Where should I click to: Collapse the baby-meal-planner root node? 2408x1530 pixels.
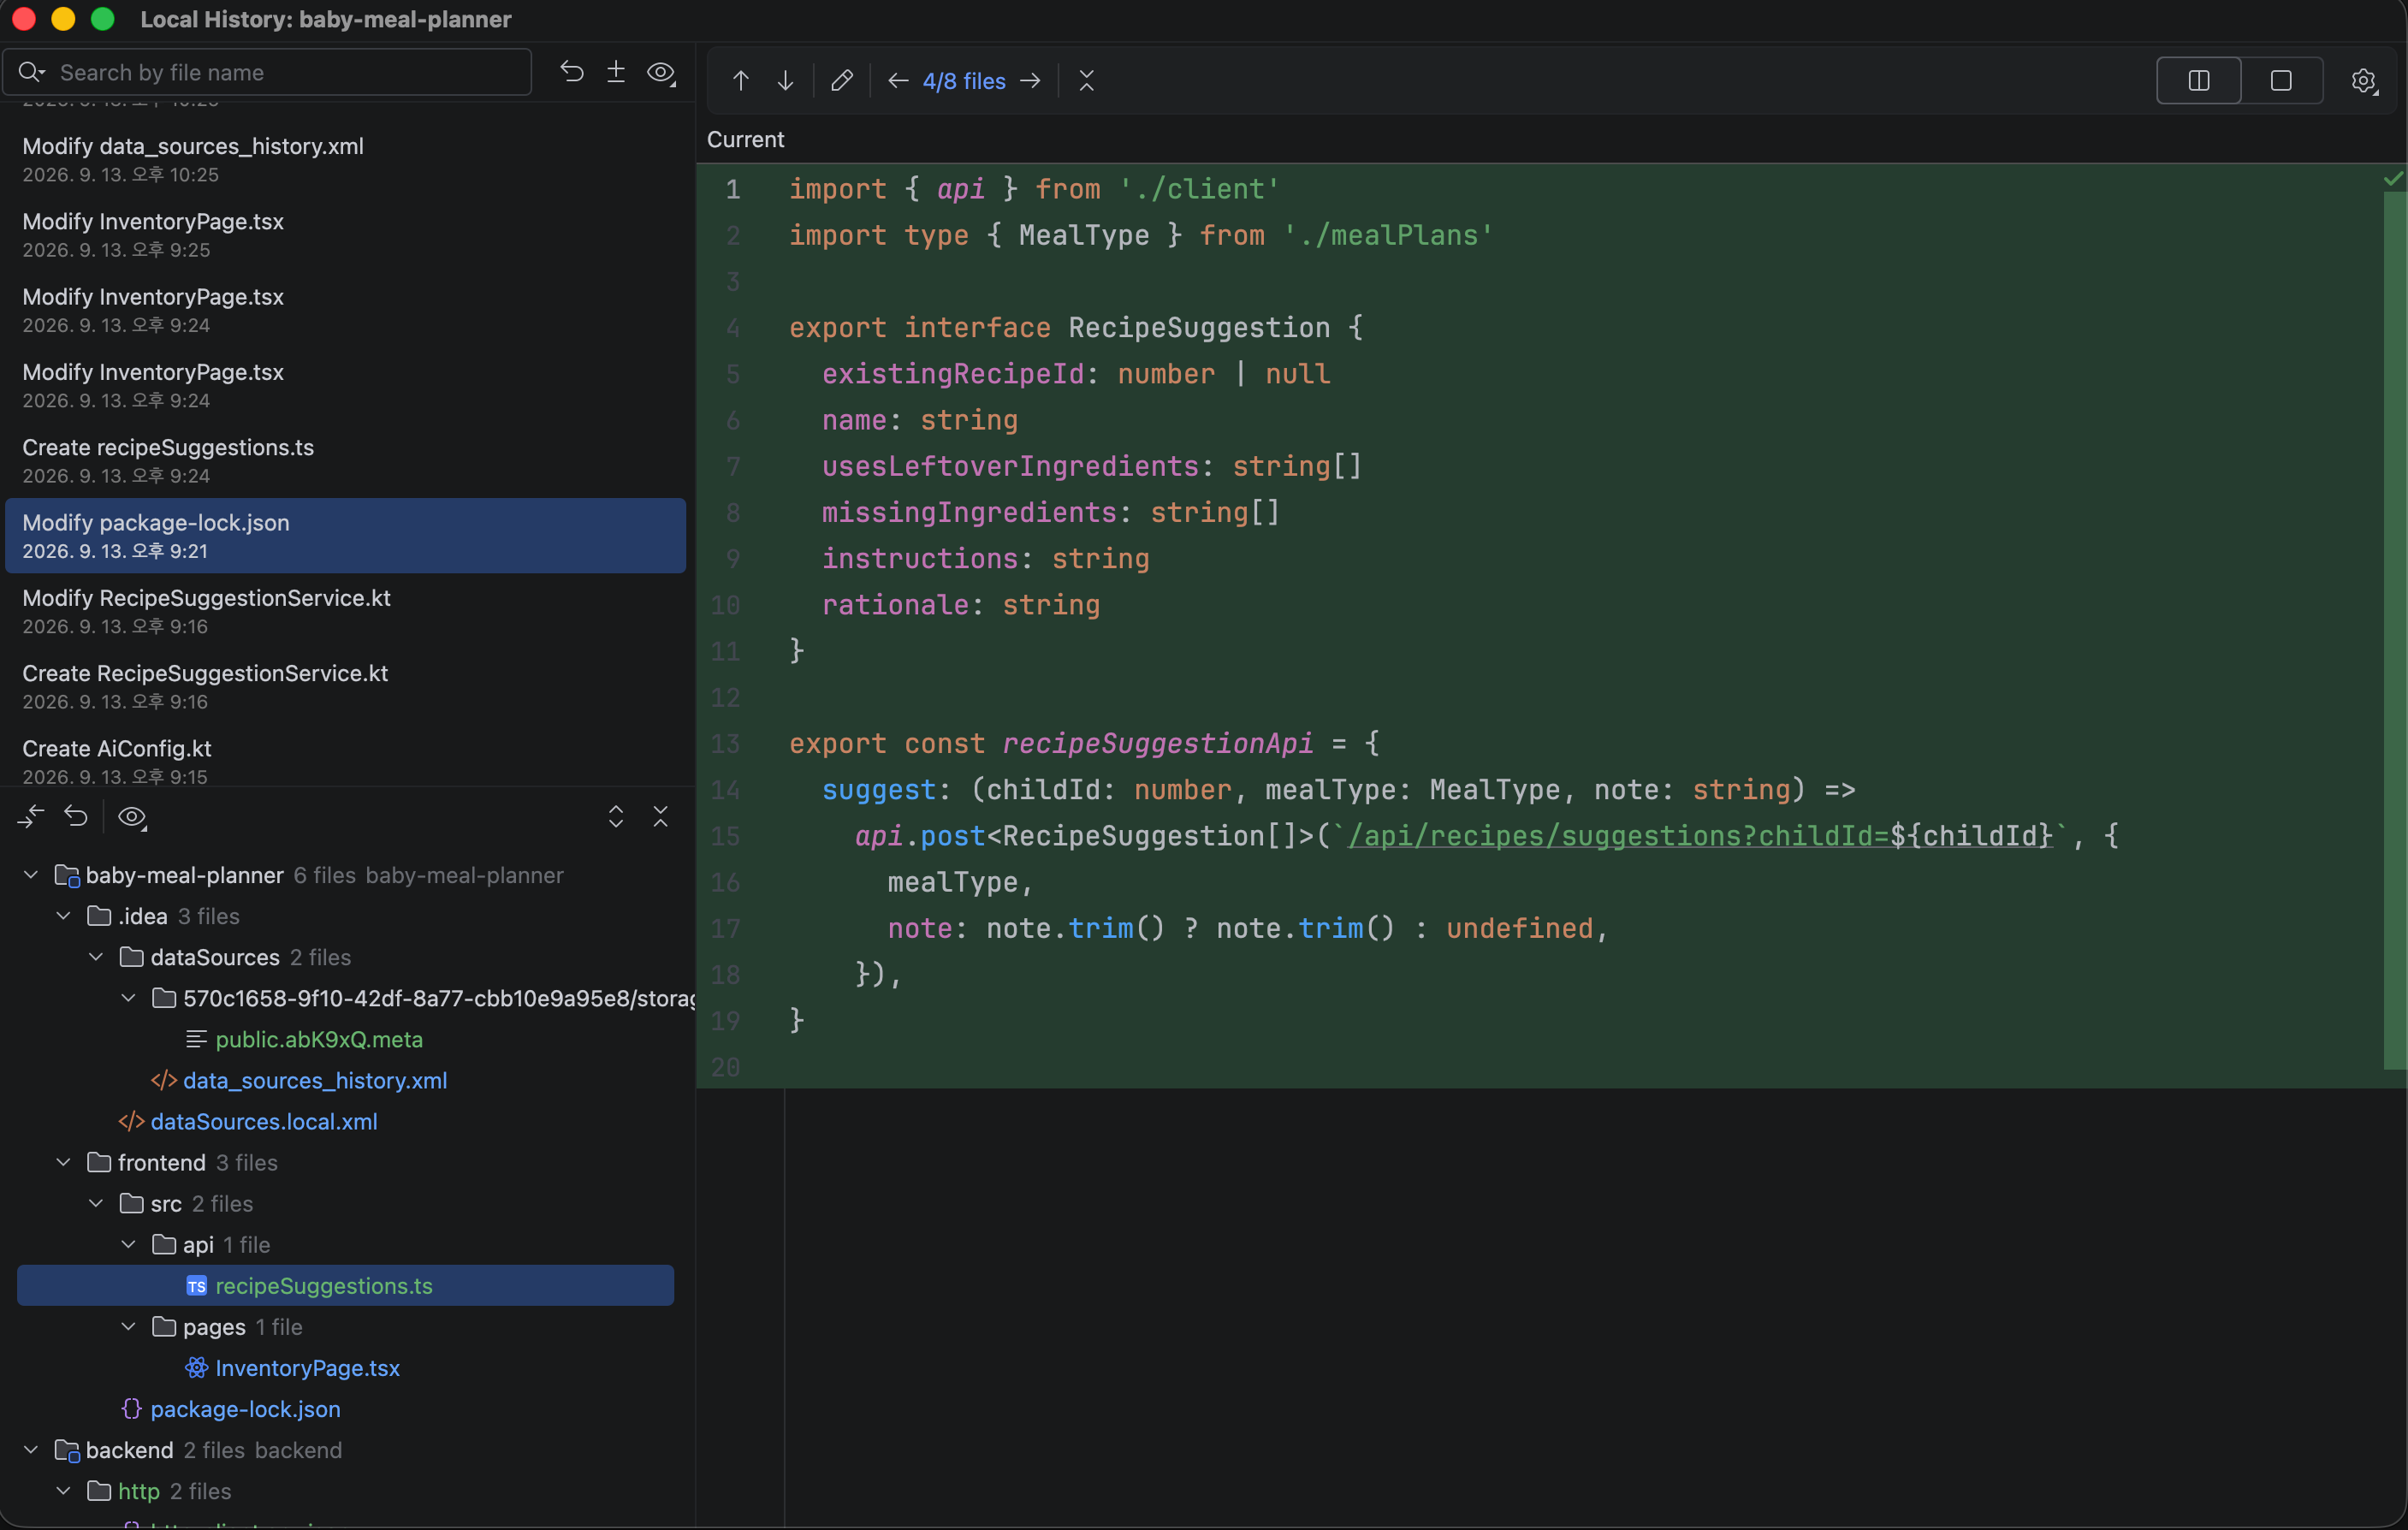tap(31, 875)
